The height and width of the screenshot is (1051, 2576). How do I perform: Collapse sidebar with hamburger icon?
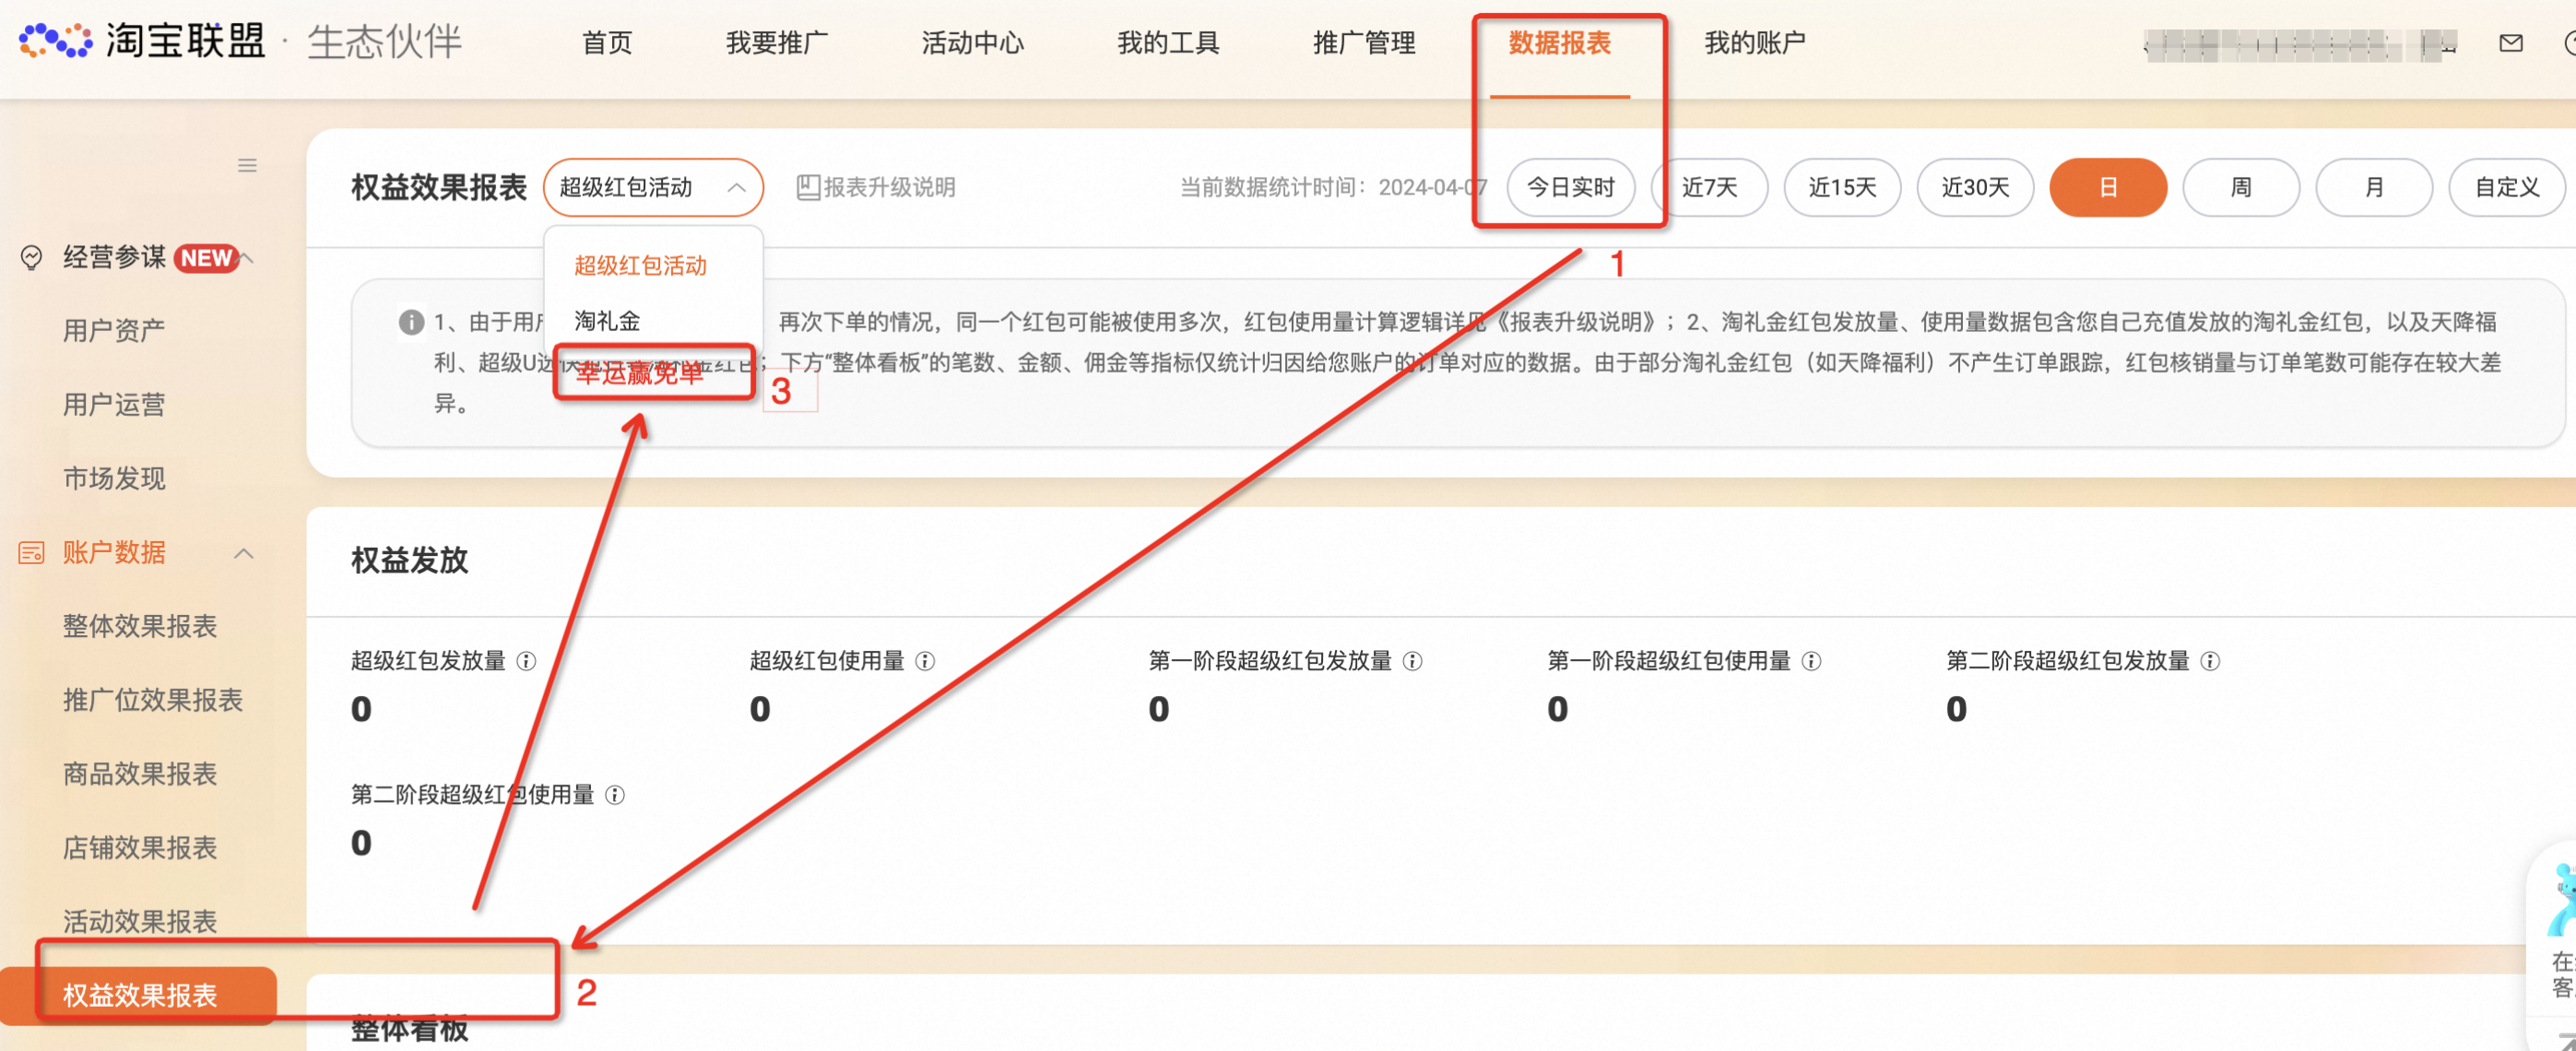coord(247,165)
